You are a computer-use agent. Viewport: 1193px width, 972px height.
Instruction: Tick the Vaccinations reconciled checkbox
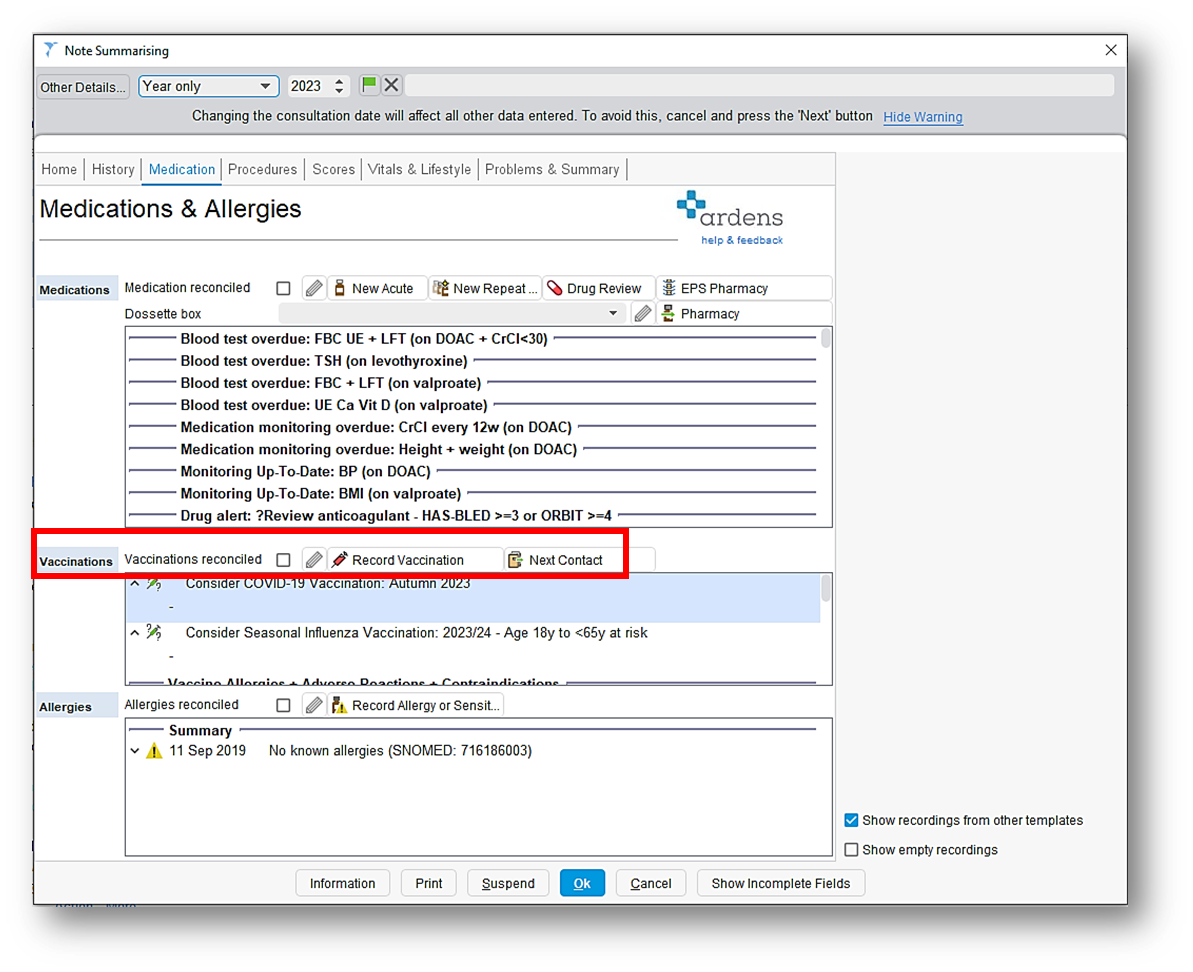point(283,560)
